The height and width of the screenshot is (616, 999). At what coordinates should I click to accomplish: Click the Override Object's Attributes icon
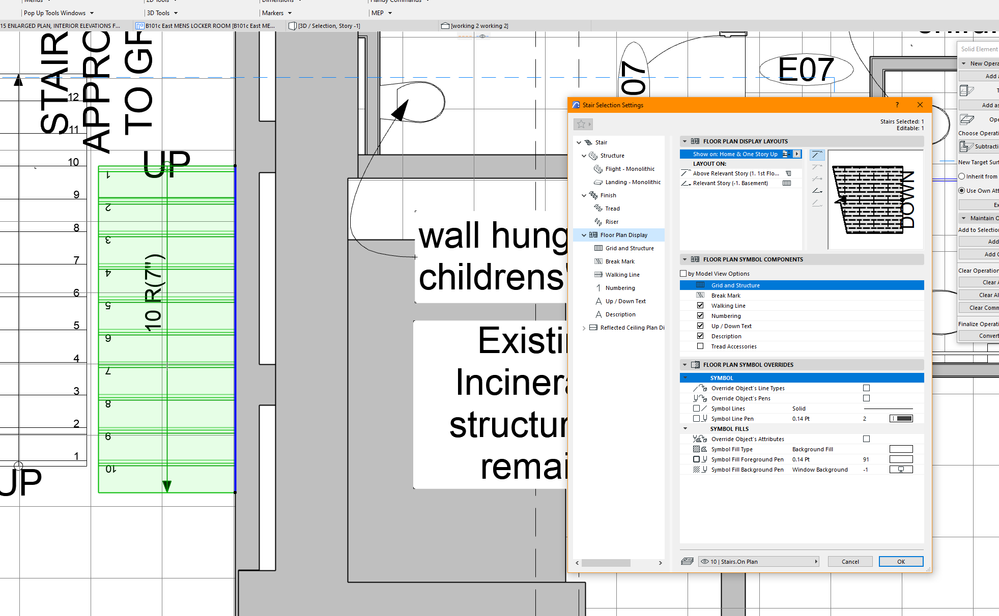pos(700,439)
